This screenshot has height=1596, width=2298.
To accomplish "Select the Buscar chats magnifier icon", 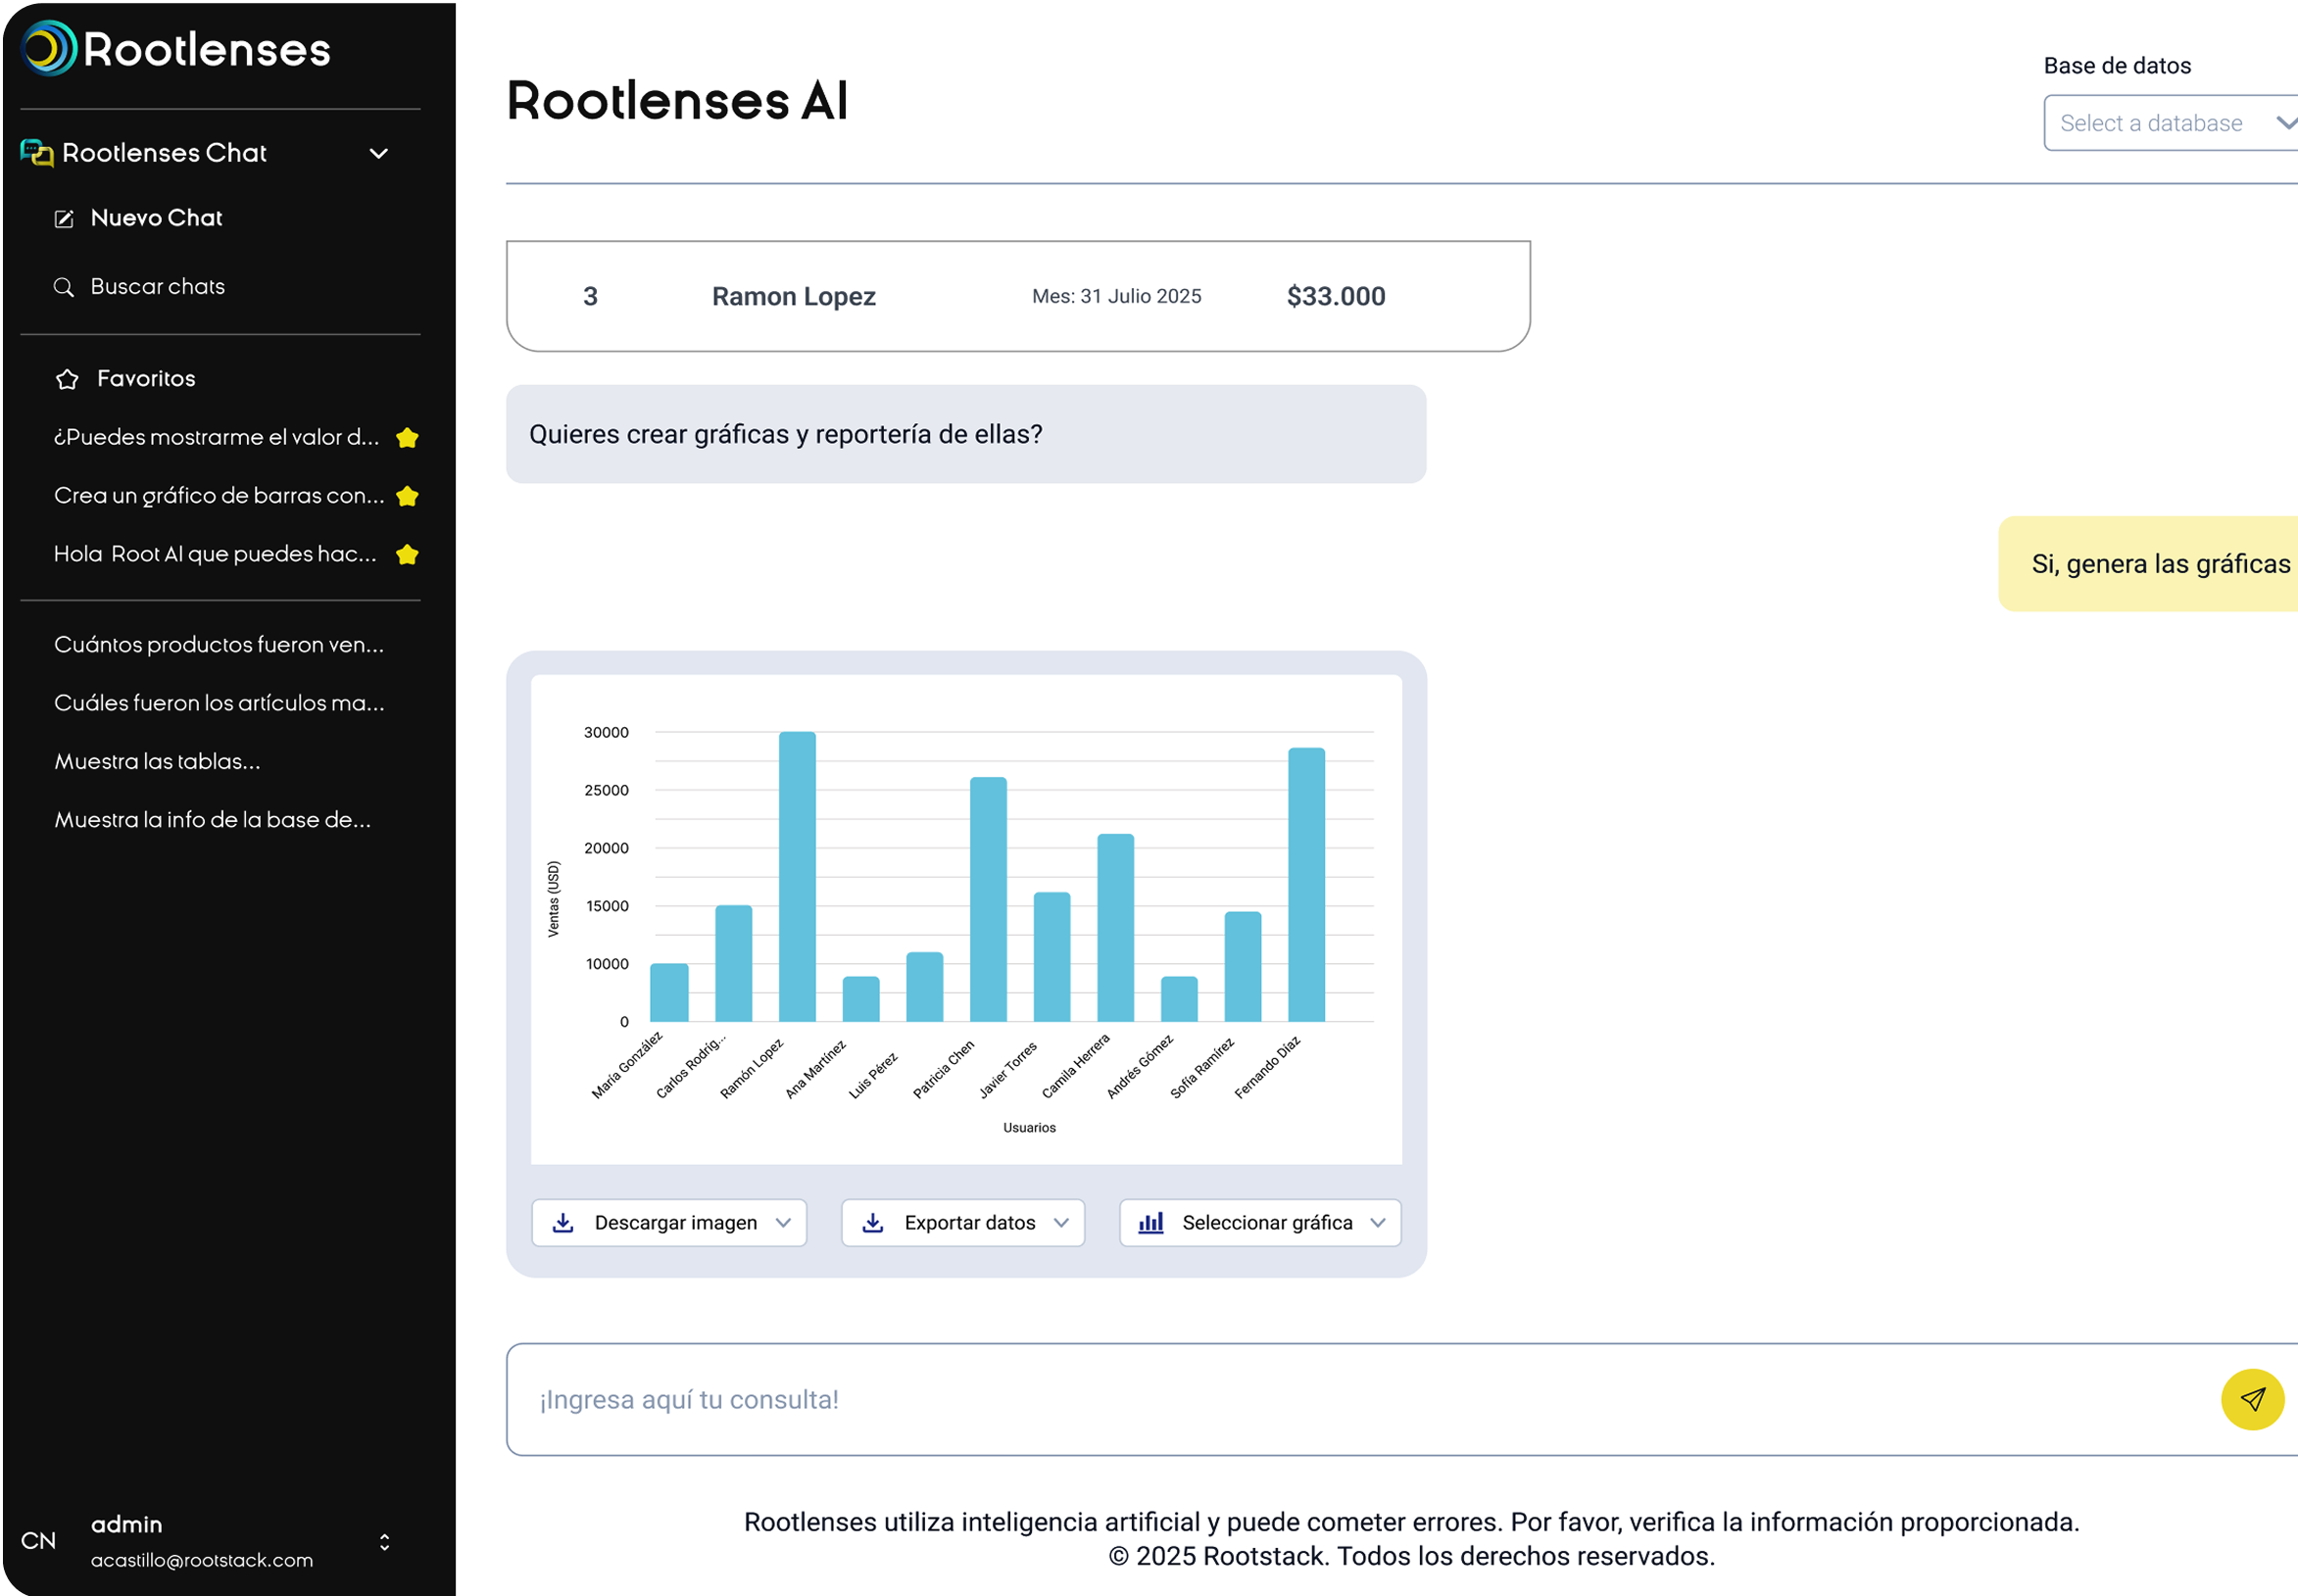I will click(x=65, y=287).
